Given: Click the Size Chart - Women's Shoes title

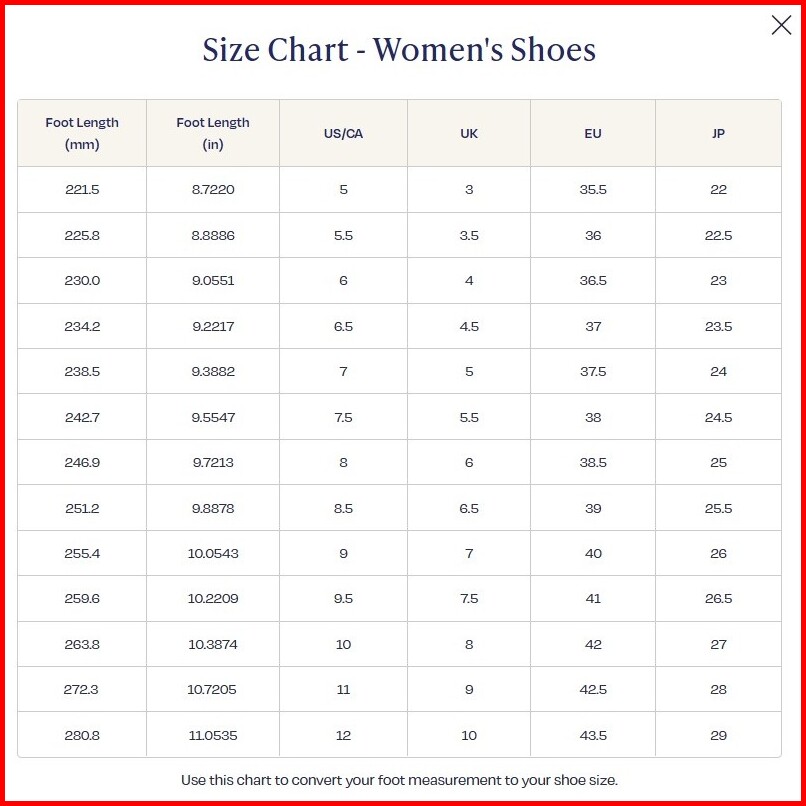Looking at the screenshot, I should pos(399,50).
